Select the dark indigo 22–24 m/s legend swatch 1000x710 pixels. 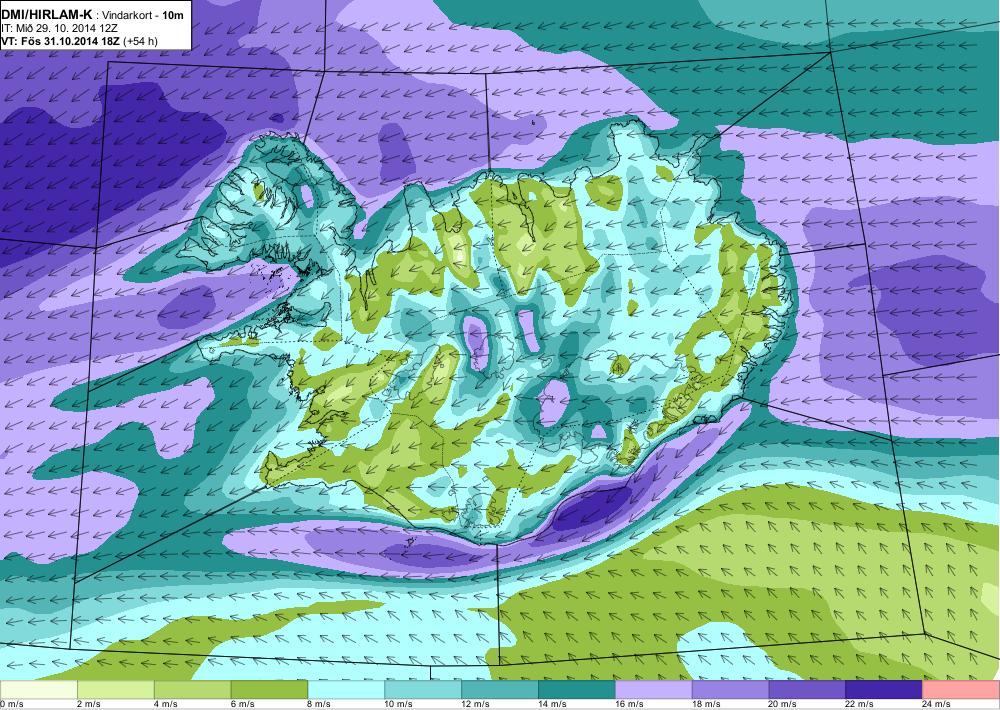tap(884, 690)
